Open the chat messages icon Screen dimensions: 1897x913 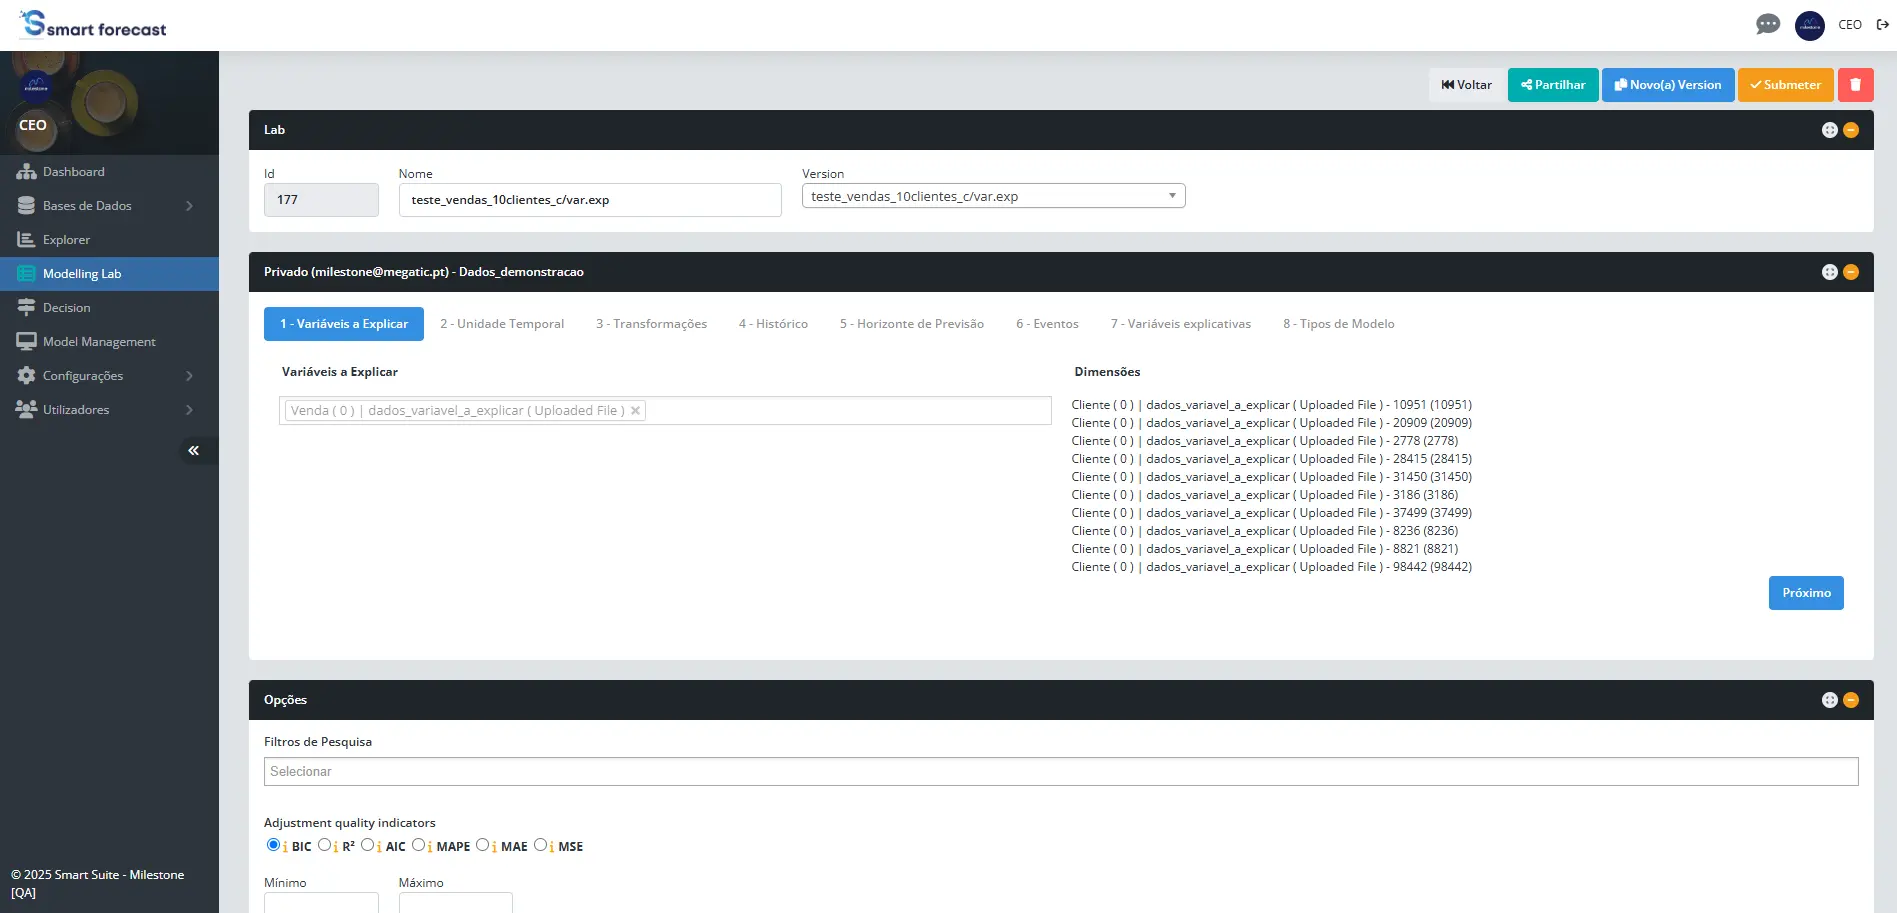[1767, 25]
